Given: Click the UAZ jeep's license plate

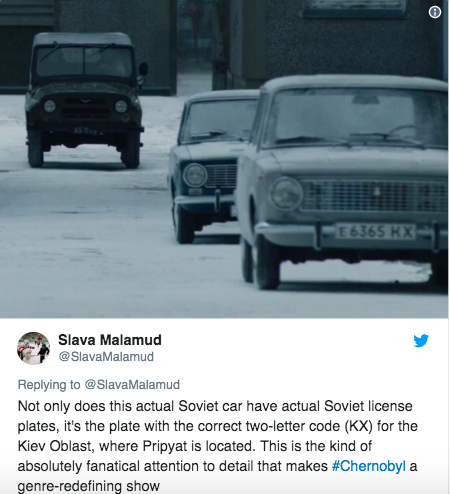Looking at the screenshot, I should point(86,131).
